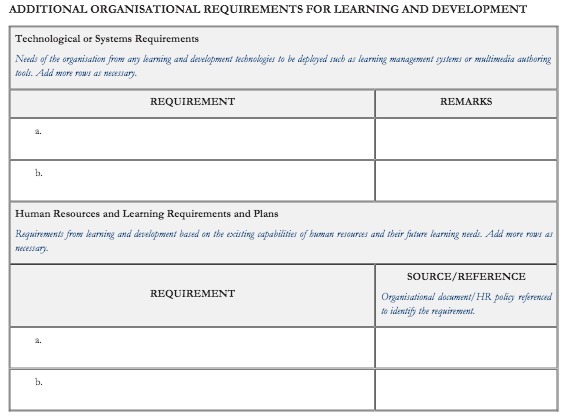Select the 'Technological or Systems Requirements' heading
The image size is (566, 420).
tap(107, 39)
